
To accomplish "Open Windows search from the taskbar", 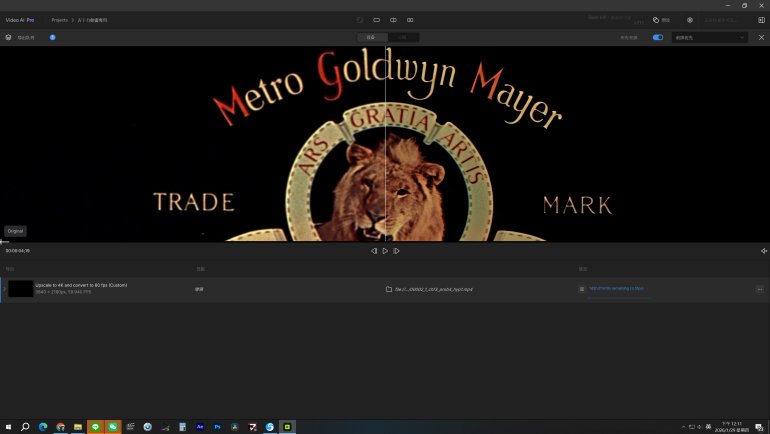I will [x=25, y=427].
